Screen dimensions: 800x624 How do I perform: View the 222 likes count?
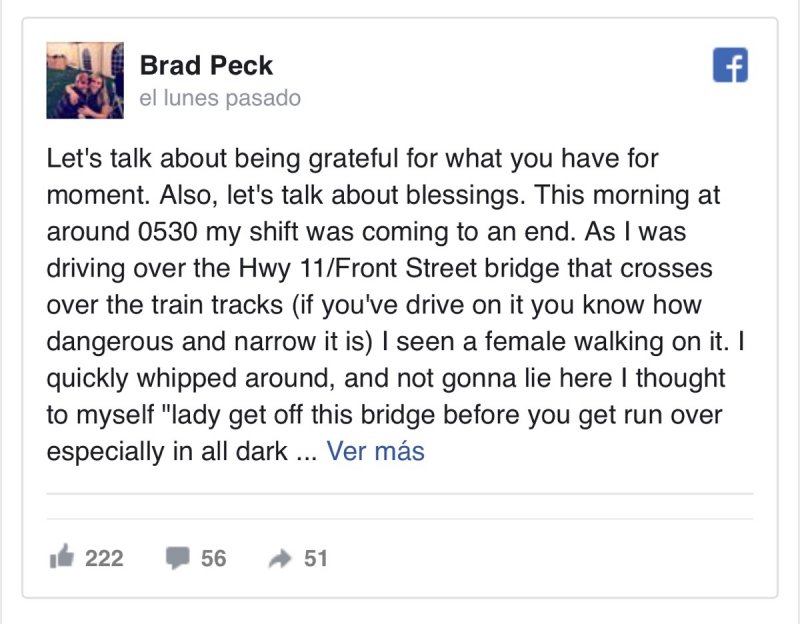[x=104, y=558]
